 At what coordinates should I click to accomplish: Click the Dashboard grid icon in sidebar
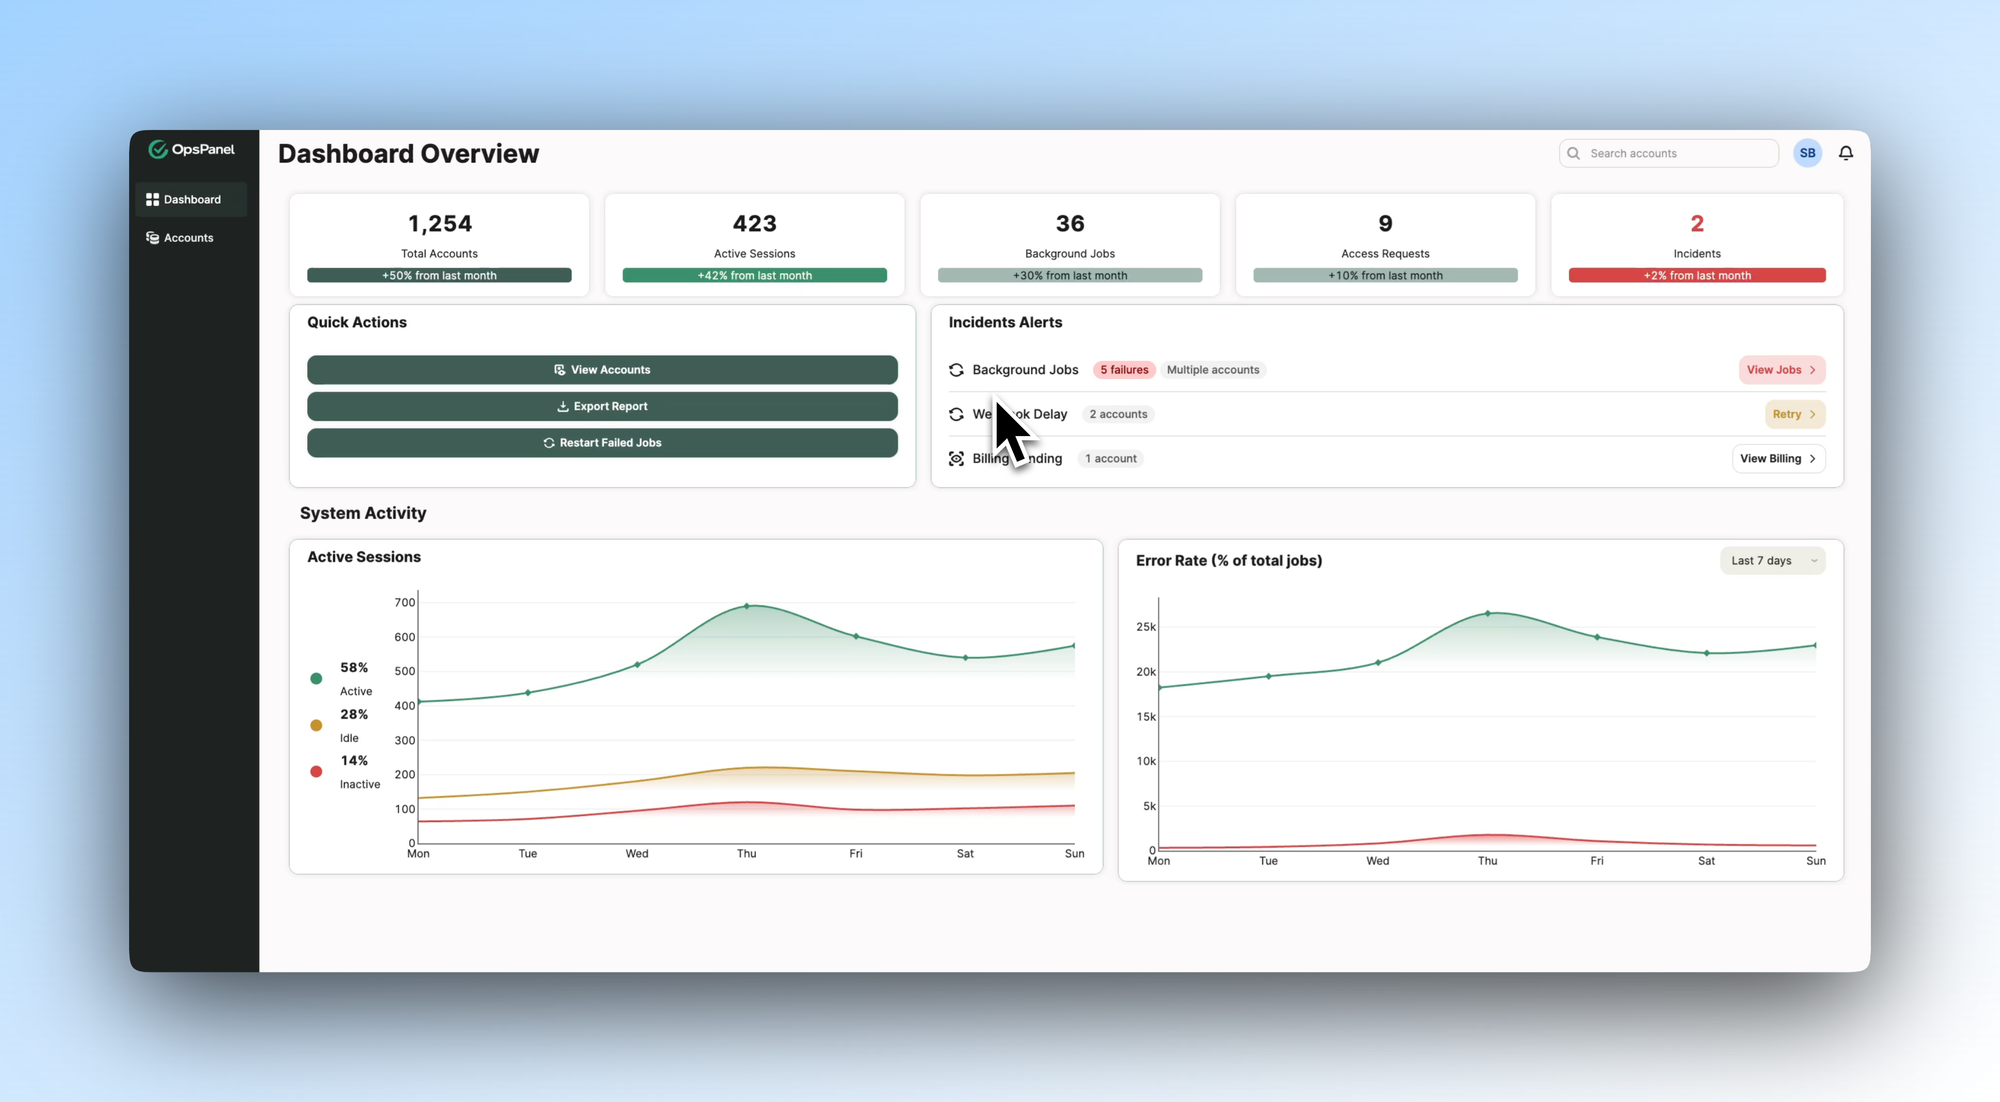[x=152, y=199]
